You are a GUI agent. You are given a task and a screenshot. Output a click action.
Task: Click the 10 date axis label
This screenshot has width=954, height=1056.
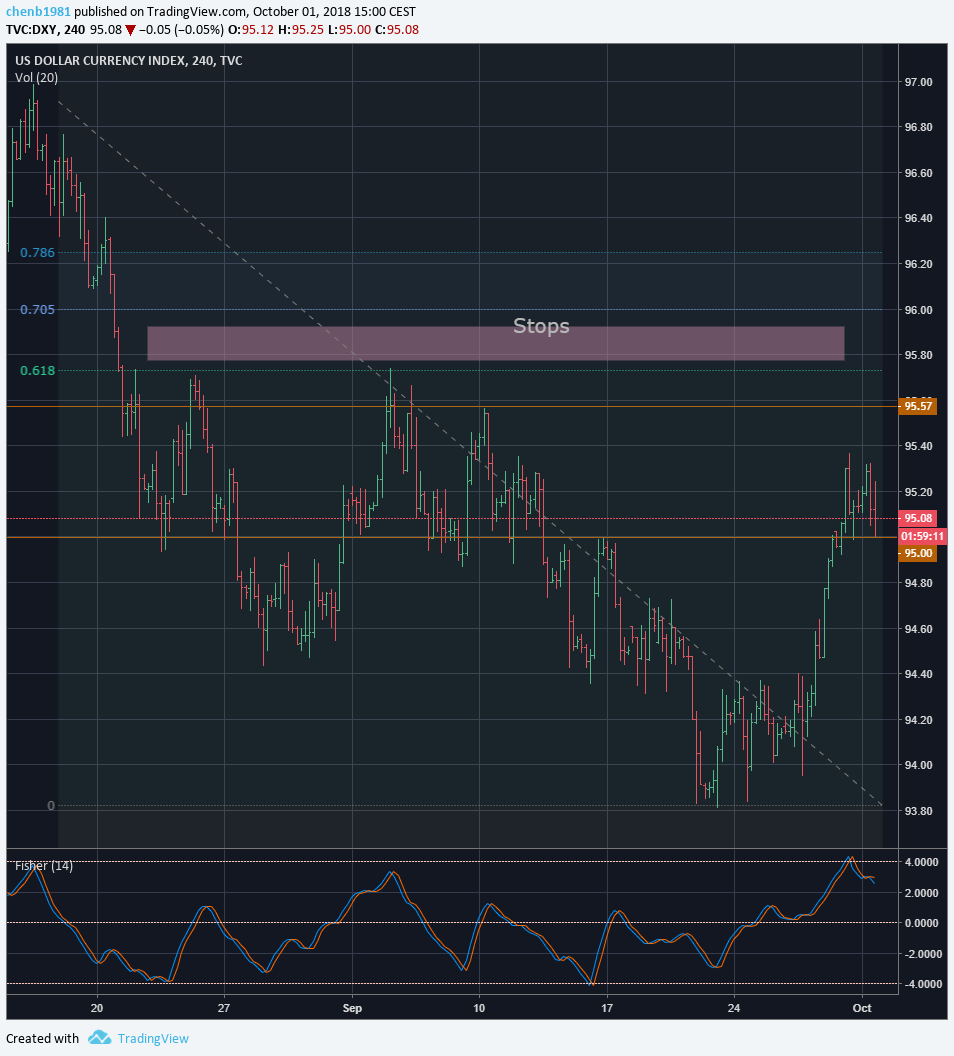click(479, 1008)
